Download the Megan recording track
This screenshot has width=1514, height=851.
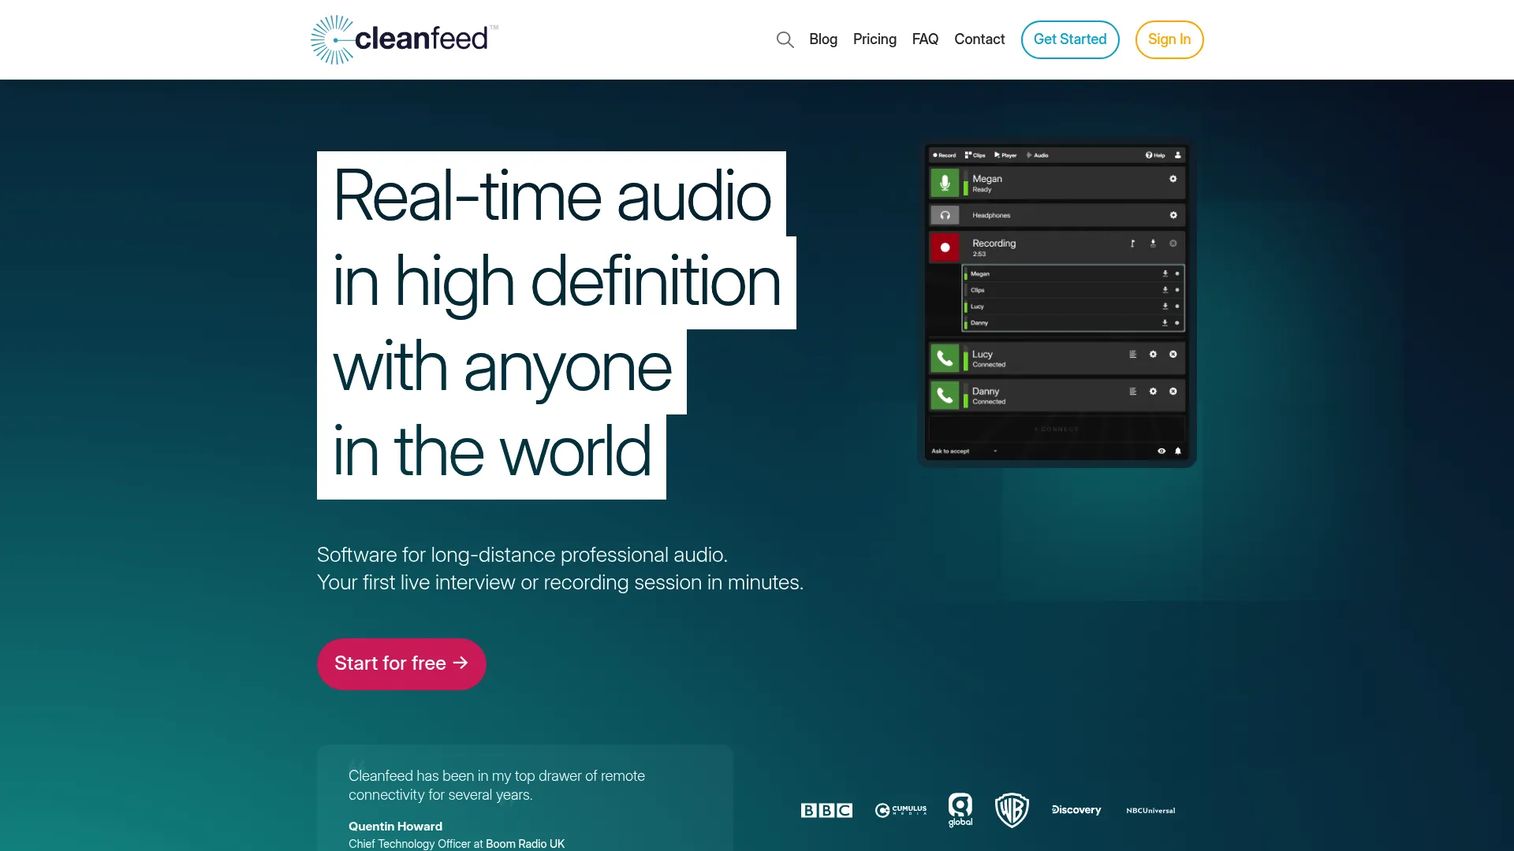pyautogui.click(x=1165, y=274)
